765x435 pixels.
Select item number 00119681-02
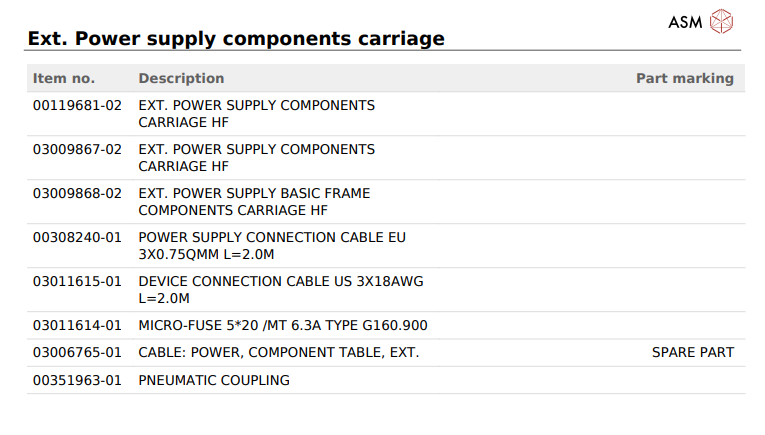click(x=77, y=105)
